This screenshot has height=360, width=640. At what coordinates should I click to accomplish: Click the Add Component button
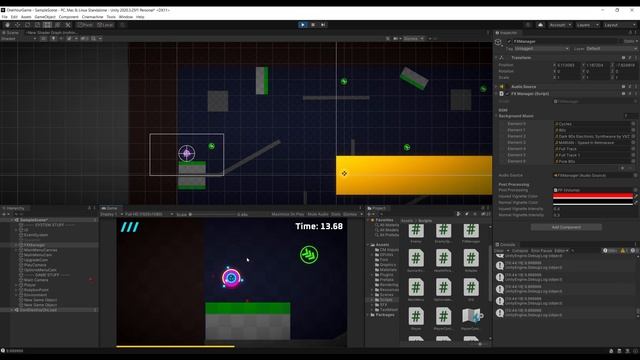coord(566,227)
